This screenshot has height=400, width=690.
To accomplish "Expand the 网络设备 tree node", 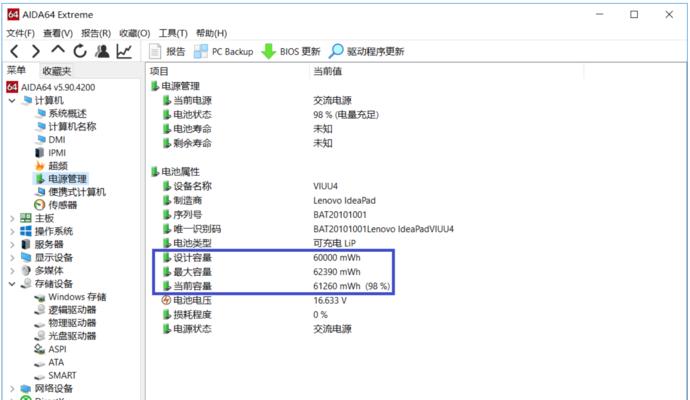I will point(12,389).
